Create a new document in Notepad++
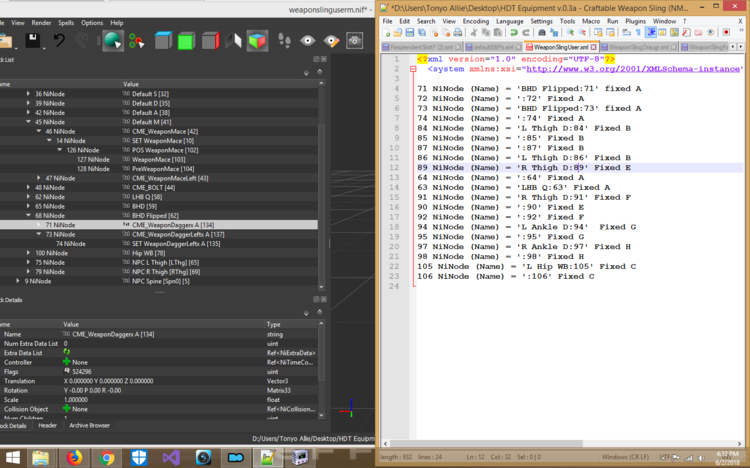Image resolution: width=750 pixels, height=468 pixels. [386, 33]
